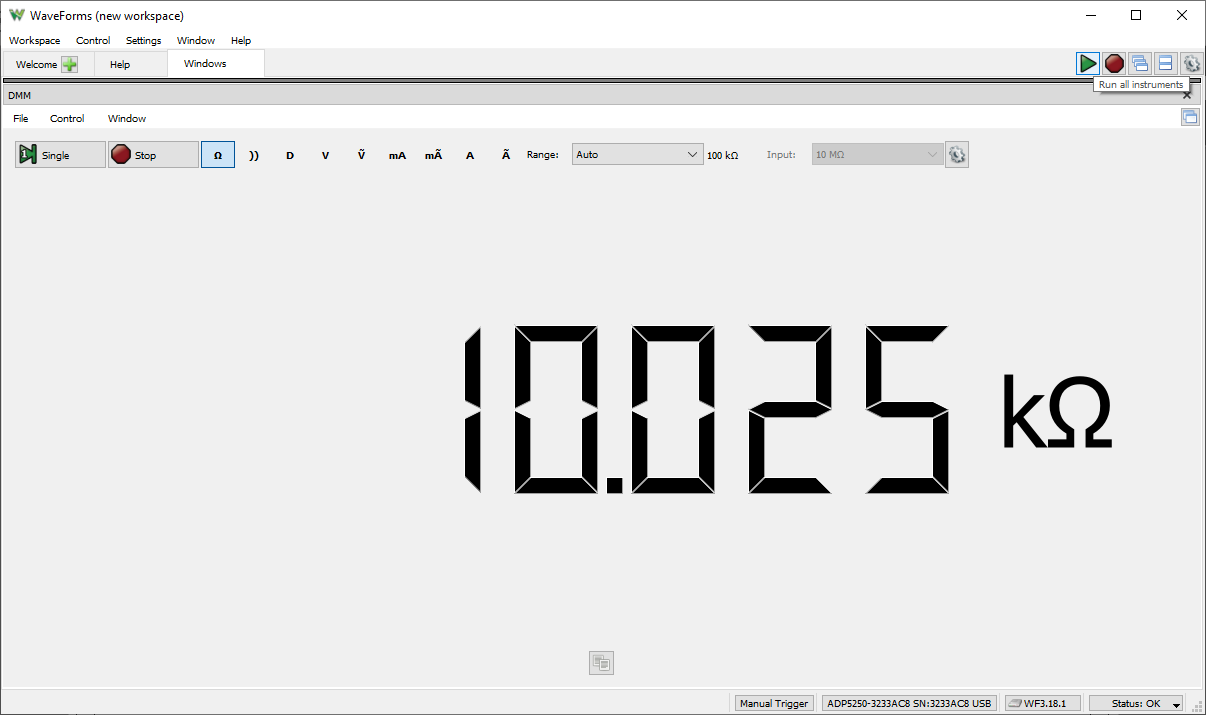Open the DMM panel's Control menu
This screenshot has height=715, width=1206.
pyautogui.click(x=67, y=118)
